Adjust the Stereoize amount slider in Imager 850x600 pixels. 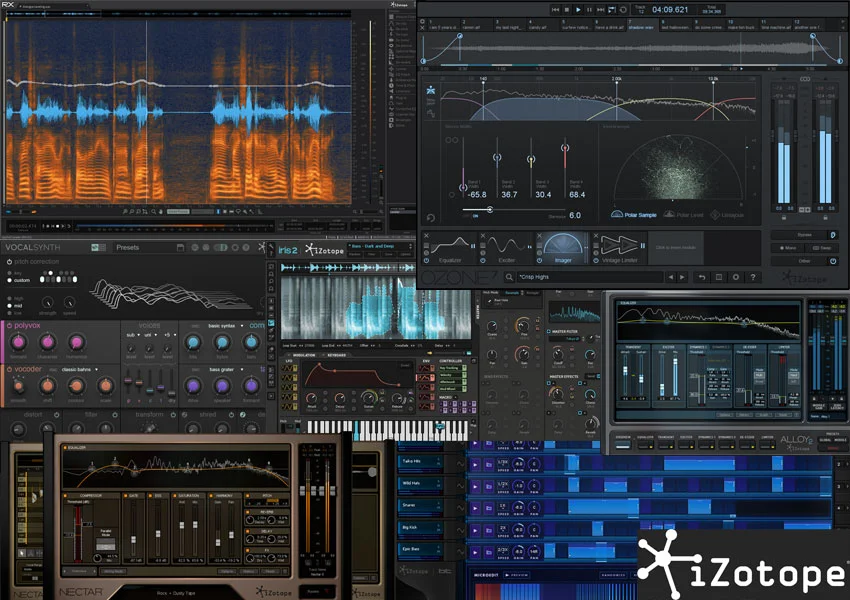[x=490, y=209]
